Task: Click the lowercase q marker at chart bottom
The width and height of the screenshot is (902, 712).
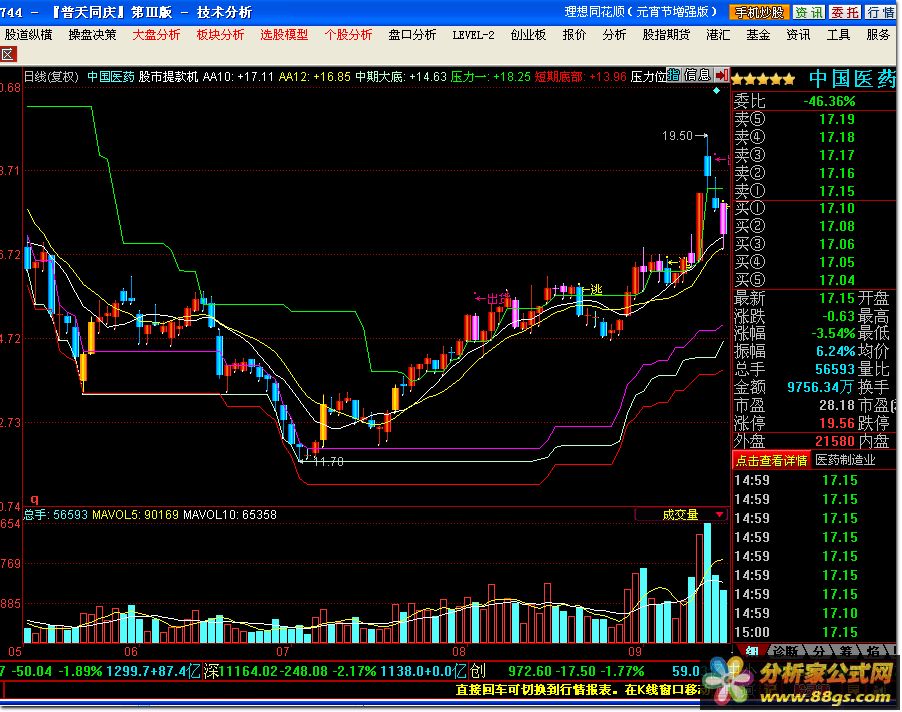Action: tap(34, 499)
